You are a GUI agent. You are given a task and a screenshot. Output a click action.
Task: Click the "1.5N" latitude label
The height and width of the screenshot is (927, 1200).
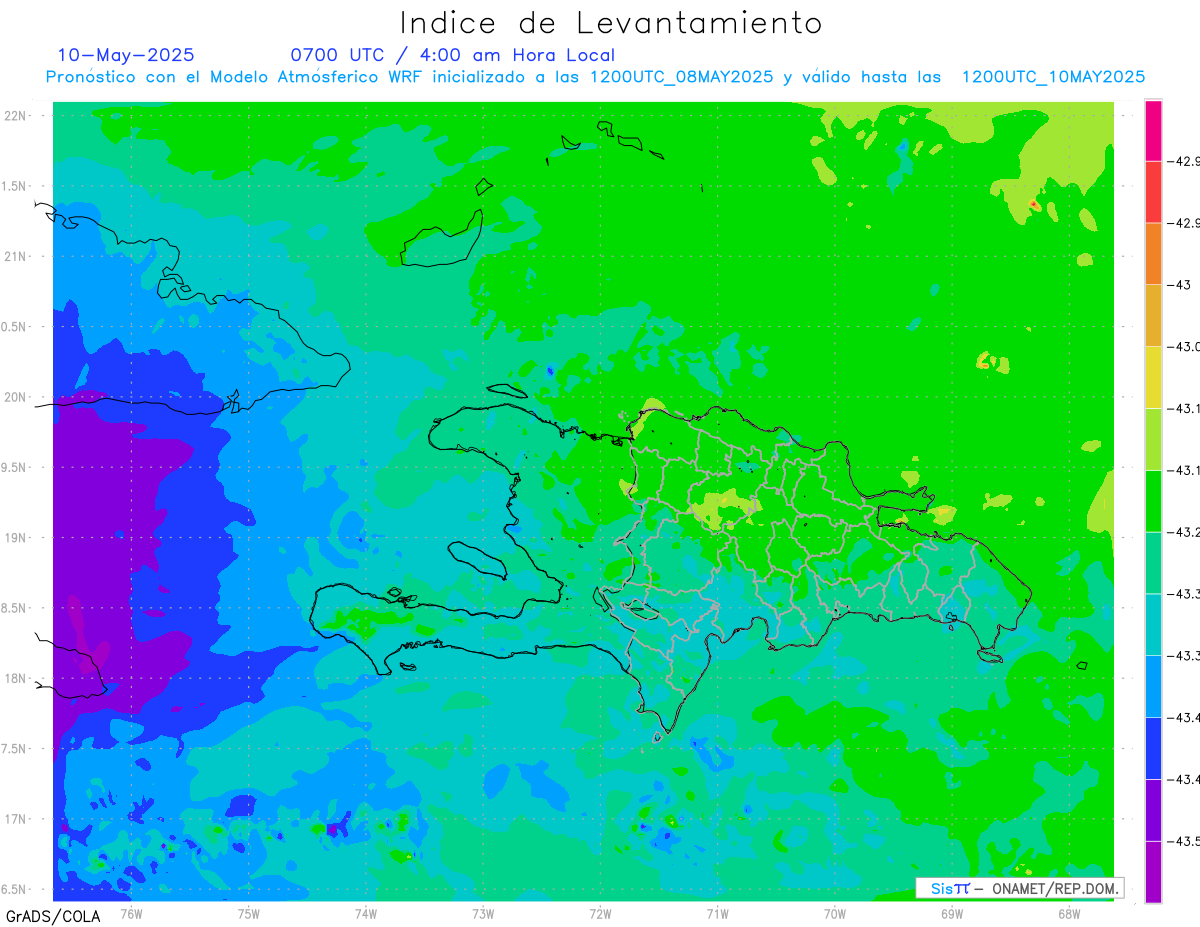tap(14, 186)
